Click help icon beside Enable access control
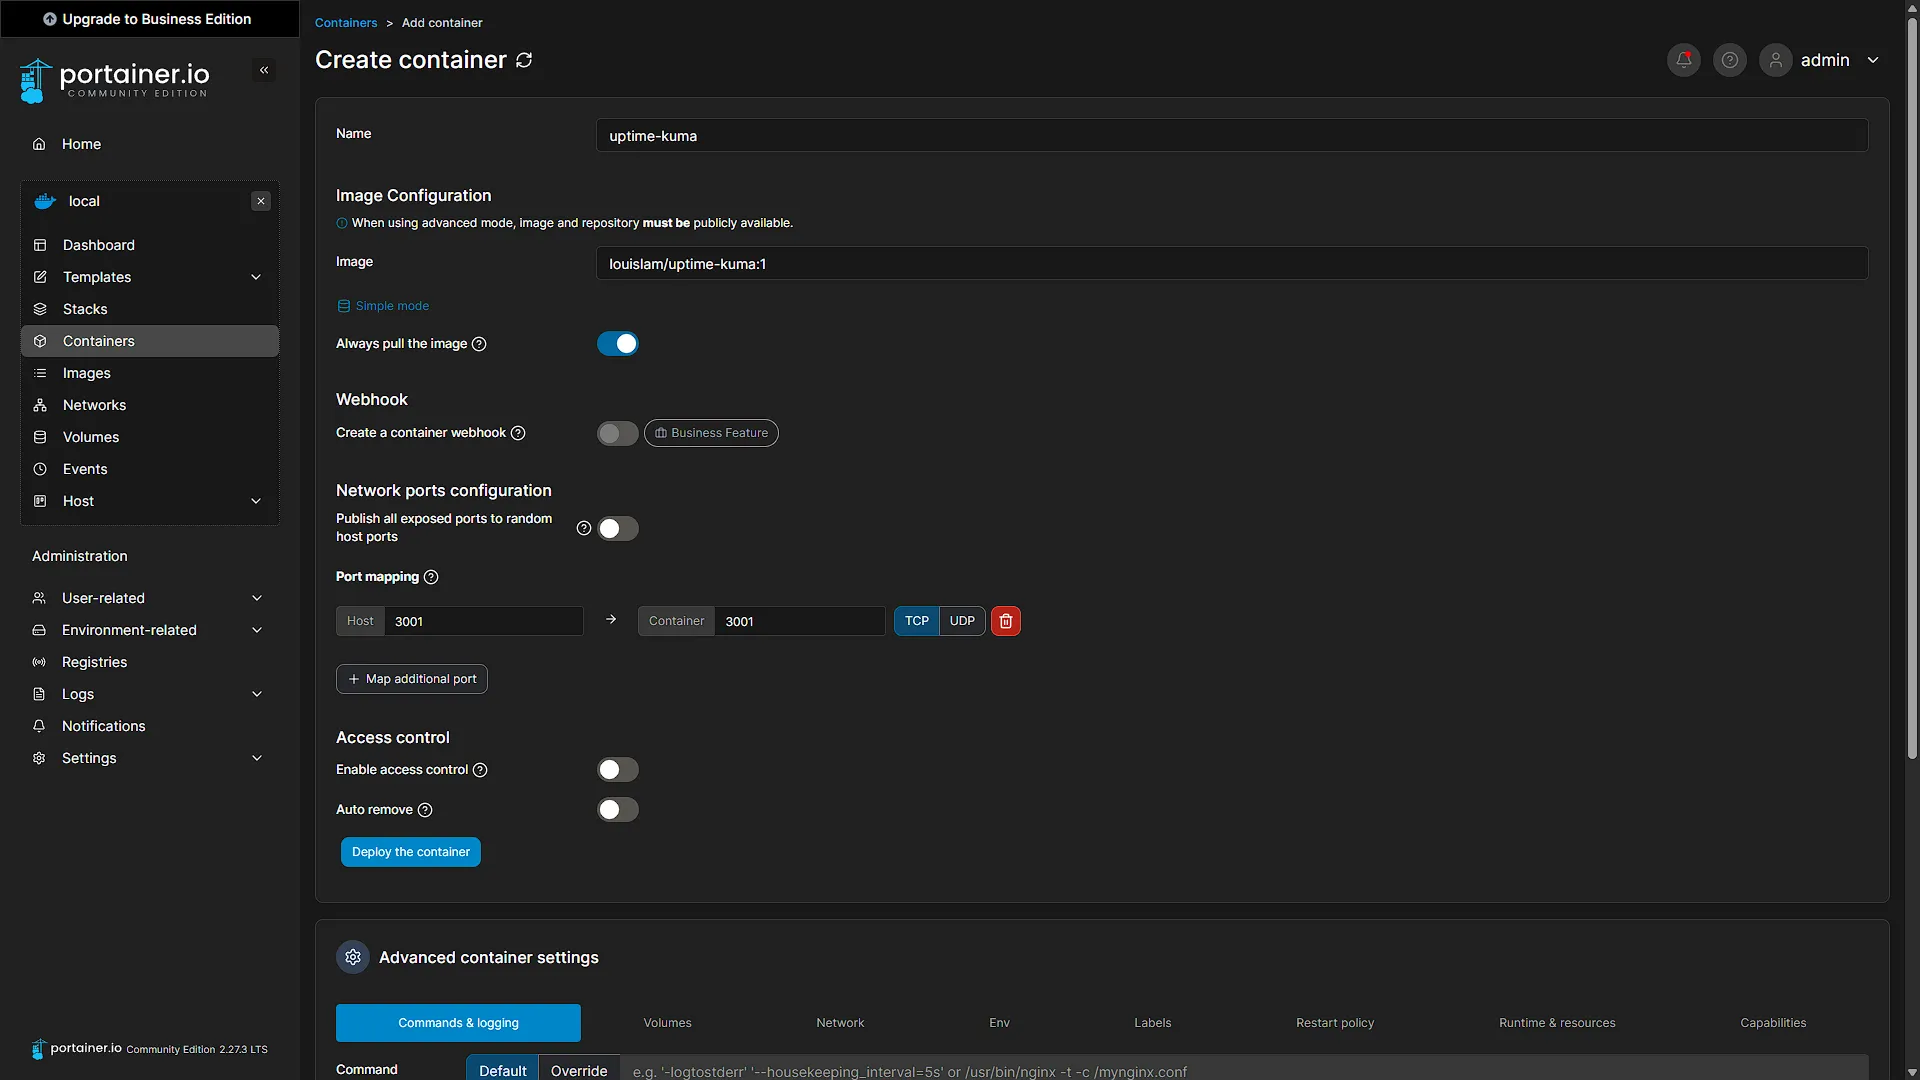The height and width of the screenshot is (1080, 1920). pos(480,770)
